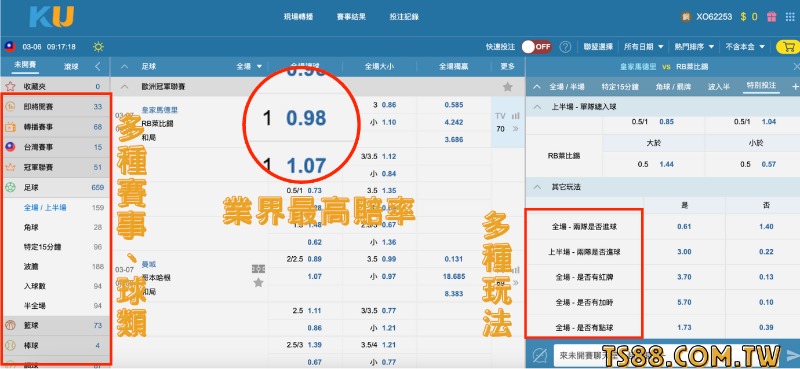Open the 皇家馬德里 team link

[x=160, y=110]
